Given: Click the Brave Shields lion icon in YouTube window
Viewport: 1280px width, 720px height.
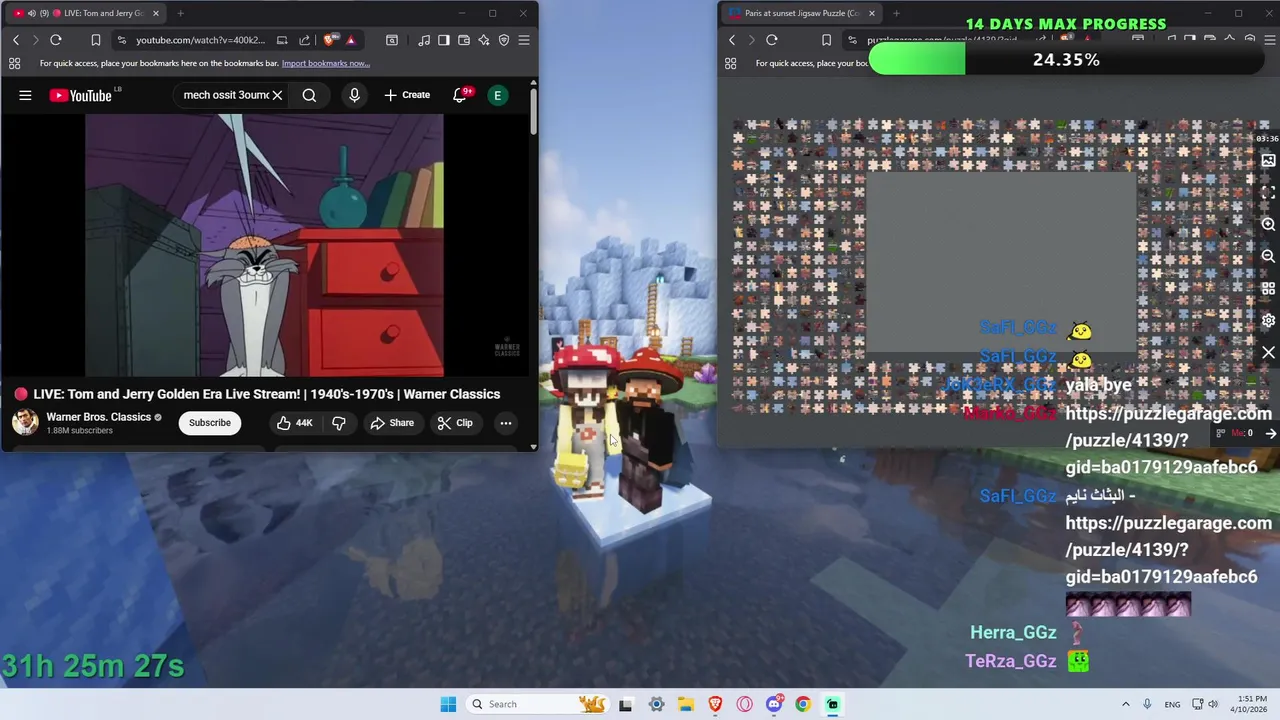Looking at the screenshot, I should (329, 40).
